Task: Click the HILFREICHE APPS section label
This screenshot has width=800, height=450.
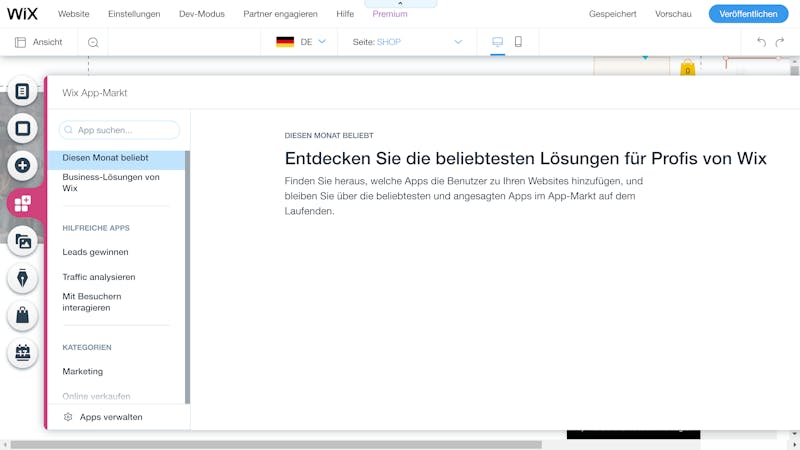Action: 96,228
